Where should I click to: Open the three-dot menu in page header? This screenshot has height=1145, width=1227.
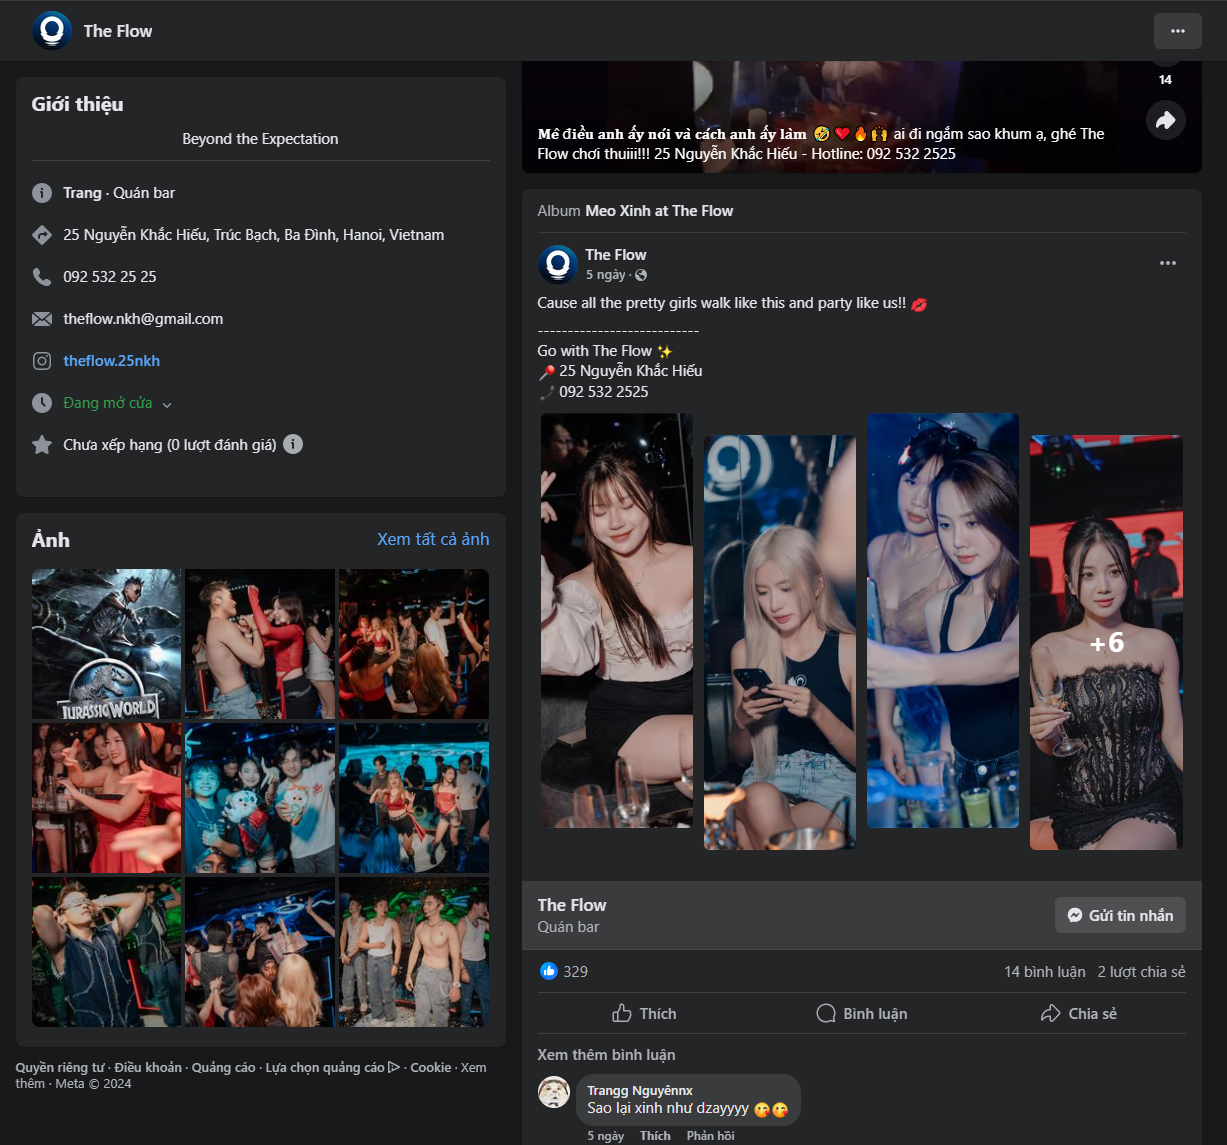pyautogui.click(x=1177, y=31)
